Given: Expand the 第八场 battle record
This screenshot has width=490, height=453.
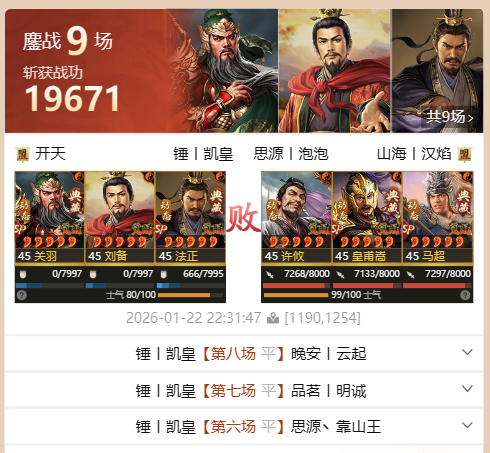Looking at the screenshot, I should point(467,352).
